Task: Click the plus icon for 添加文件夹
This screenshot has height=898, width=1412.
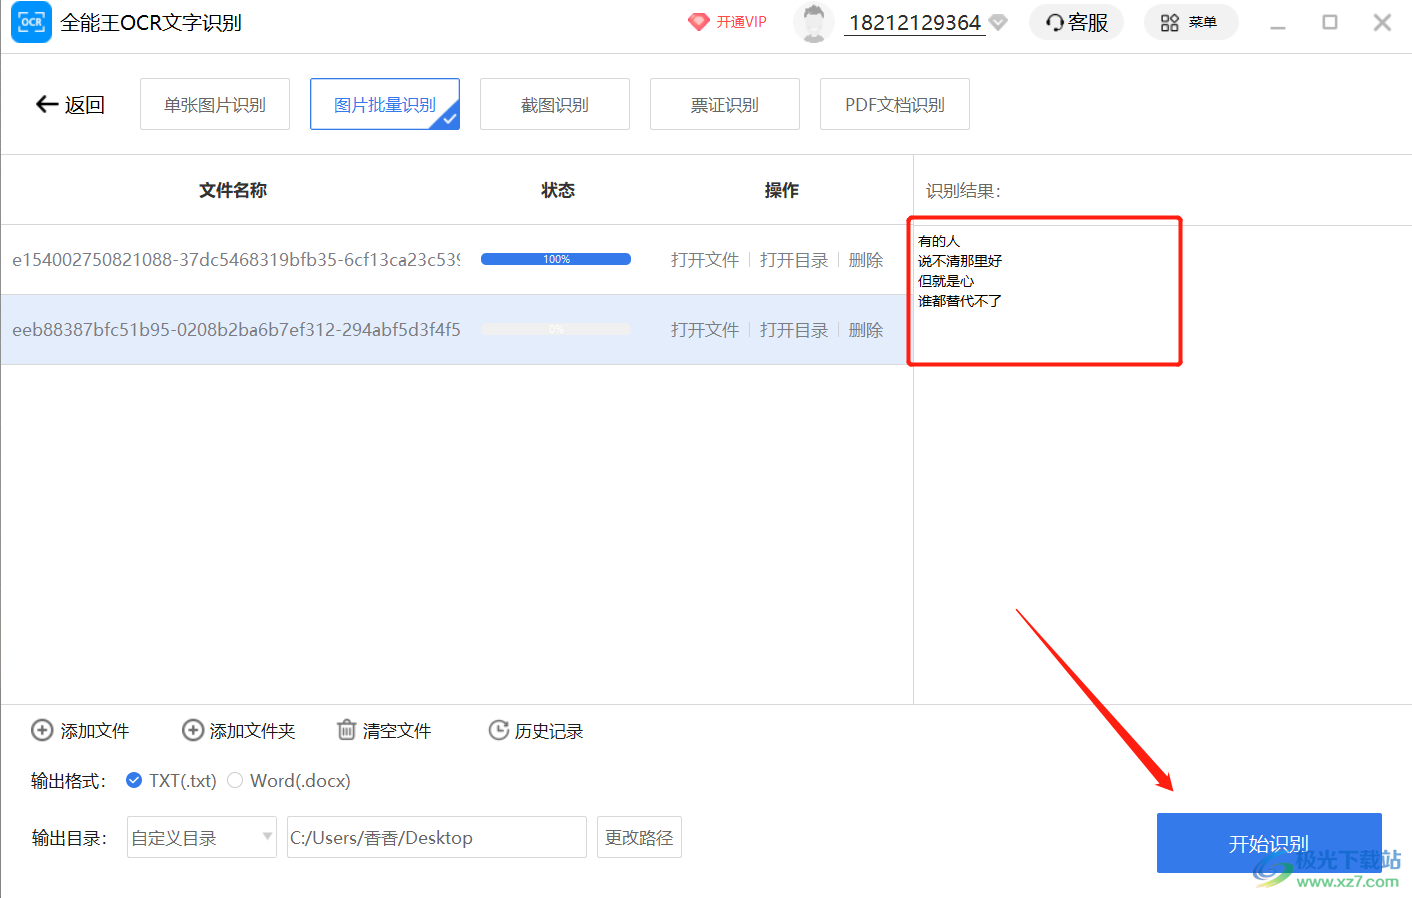Action: coord(192,731)
